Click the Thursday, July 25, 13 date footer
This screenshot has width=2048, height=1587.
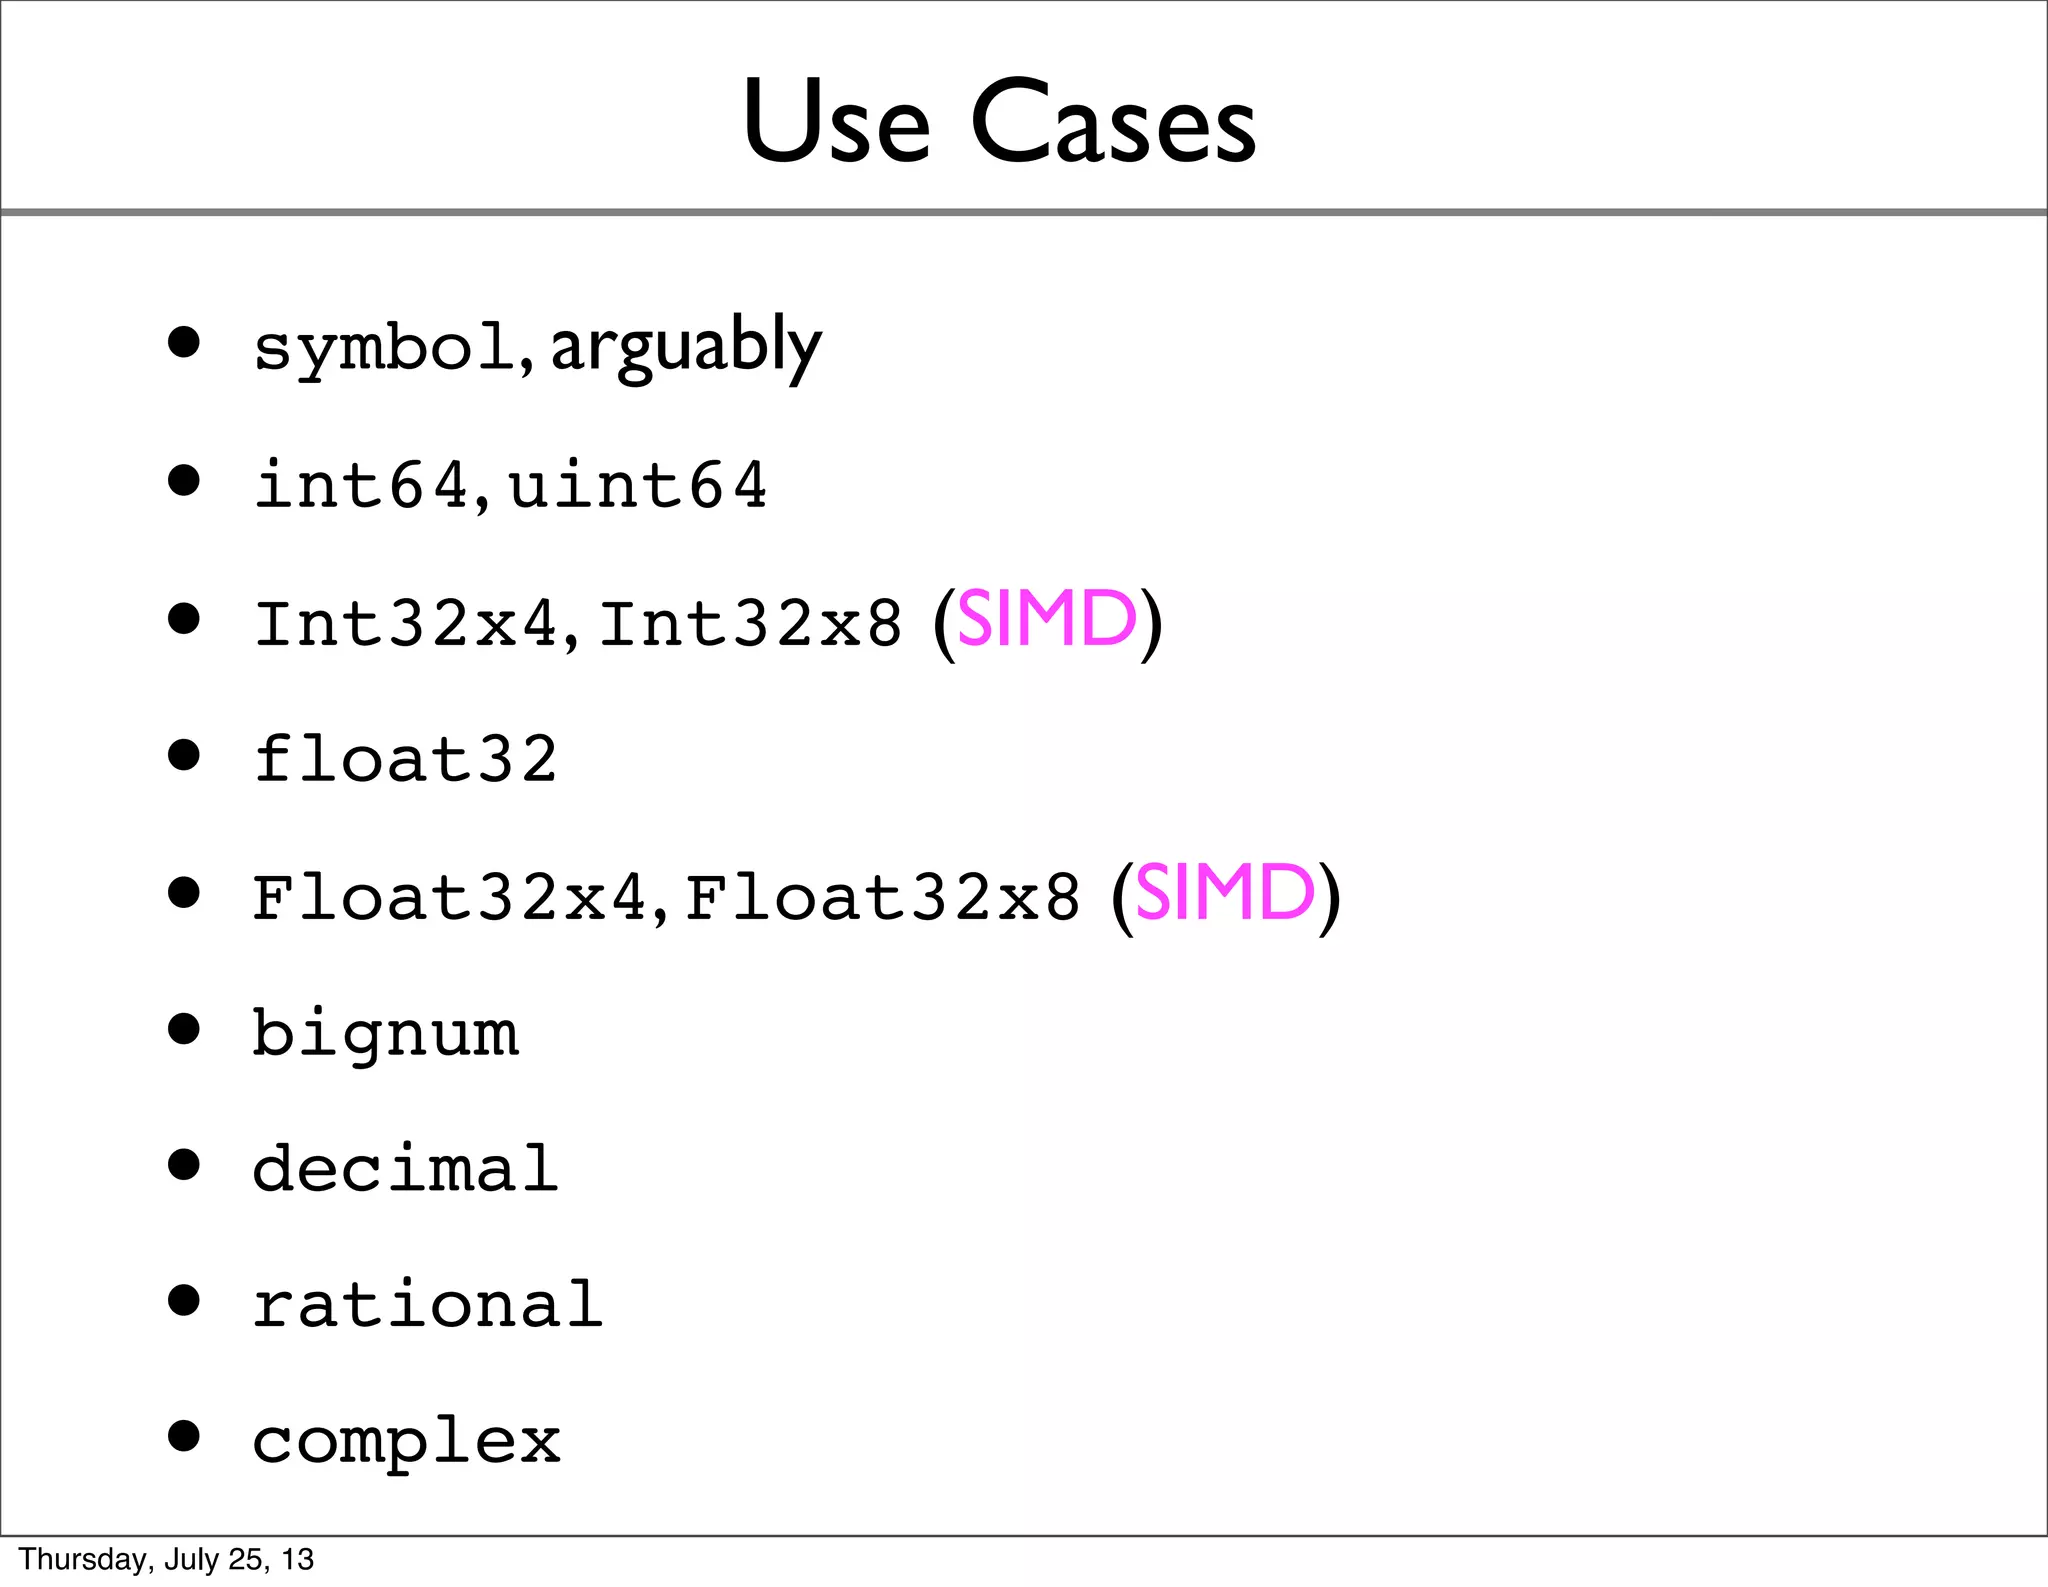(166, 1559)
